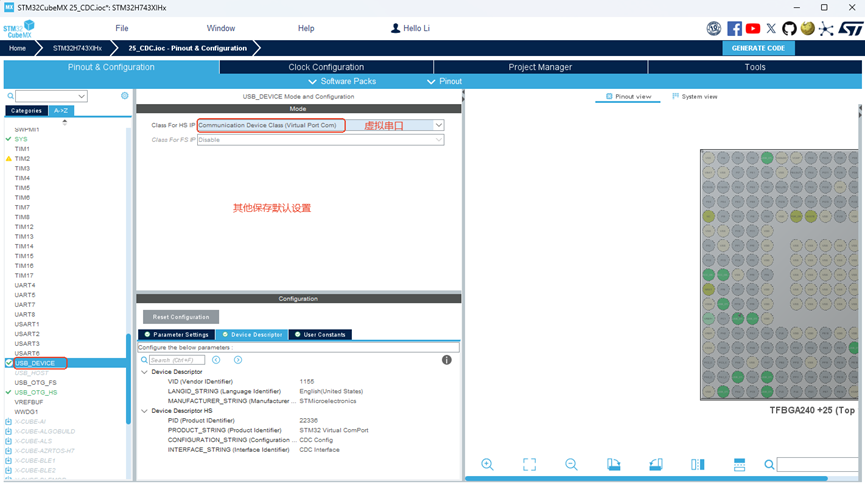Image resolution: width=865 pixels, height=484 pixels.
Task: Select TIM2 in the peripheral list
Action: tap(22, 158)
